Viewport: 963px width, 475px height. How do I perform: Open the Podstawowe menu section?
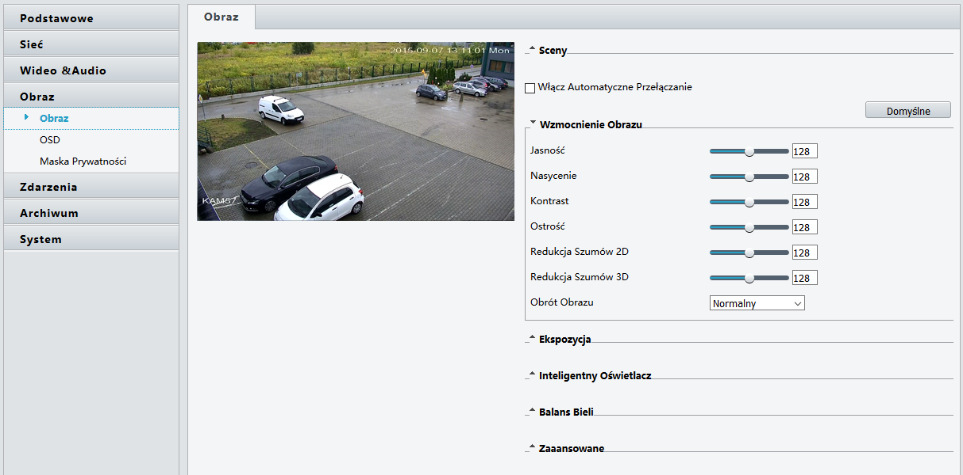coord(91,18)
